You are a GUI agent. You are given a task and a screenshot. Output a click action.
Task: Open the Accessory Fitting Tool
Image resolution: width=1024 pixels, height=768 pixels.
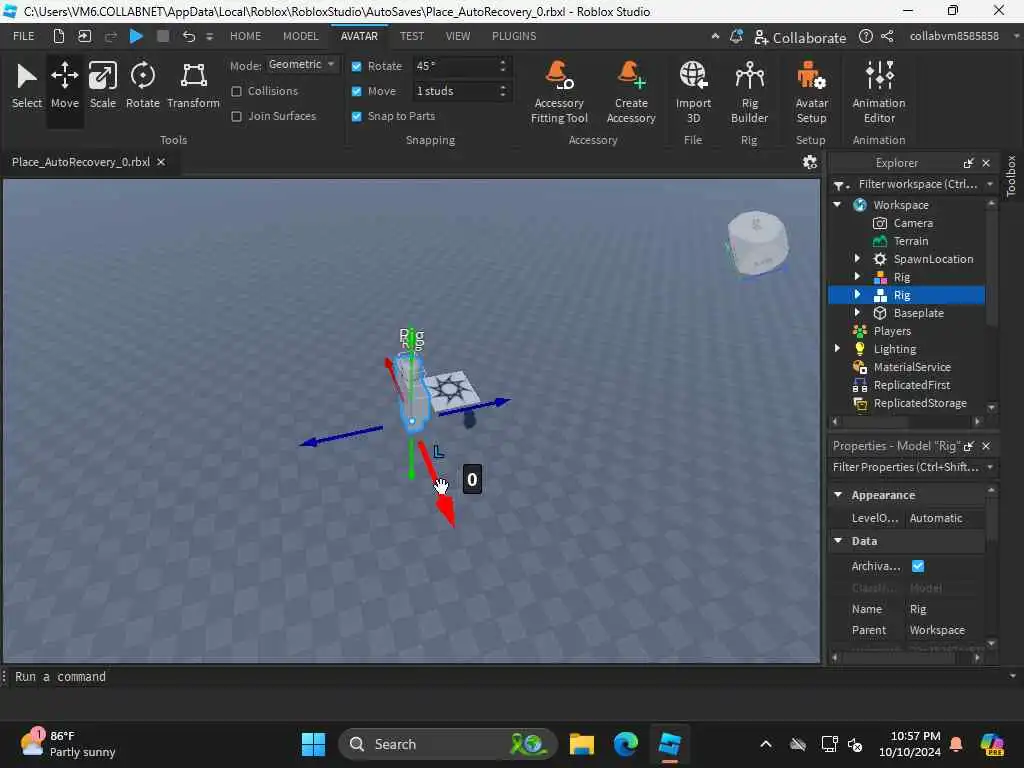pyautogui.click(x=559, y=91)
